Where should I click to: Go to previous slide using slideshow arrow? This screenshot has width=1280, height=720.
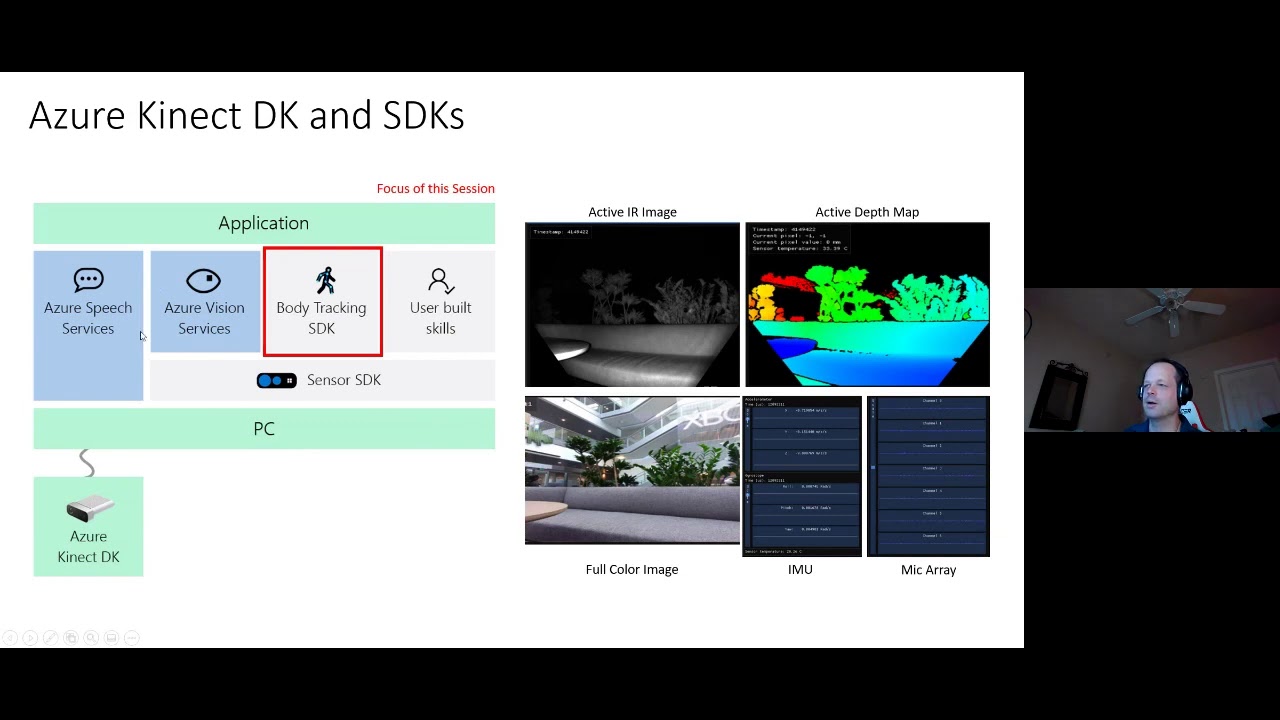10,638
